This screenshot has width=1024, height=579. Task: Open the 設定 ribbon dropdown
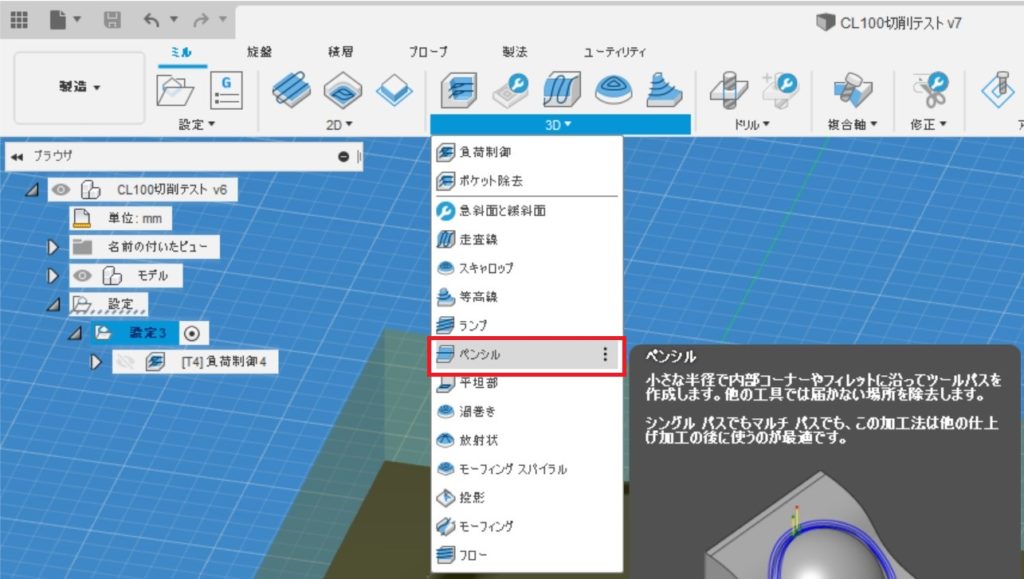pyautogui.click(x=197, y=124)
